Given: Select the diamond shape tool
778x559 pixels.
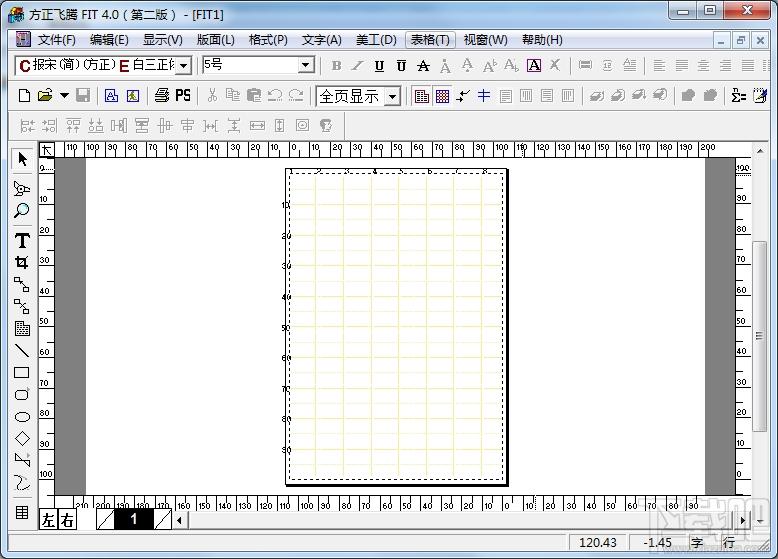Looking at the screenshot, I should 22,438.
